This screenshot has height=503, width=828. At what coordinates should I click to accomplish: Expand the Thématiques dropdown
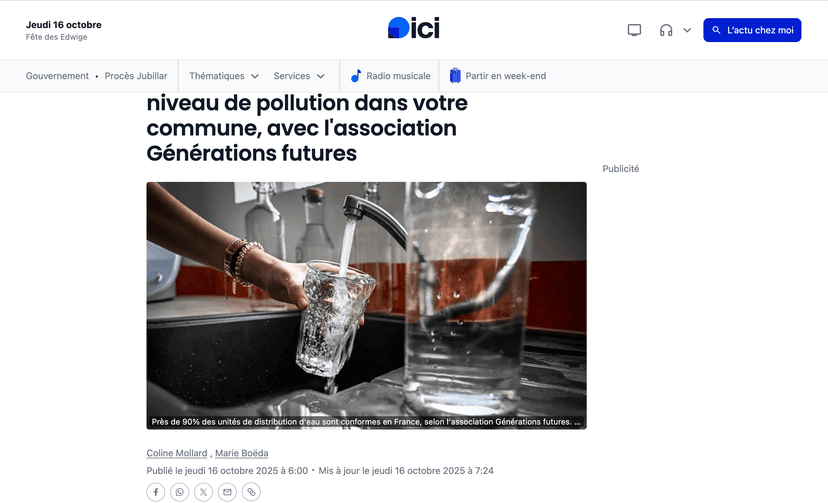coord(224,76)
